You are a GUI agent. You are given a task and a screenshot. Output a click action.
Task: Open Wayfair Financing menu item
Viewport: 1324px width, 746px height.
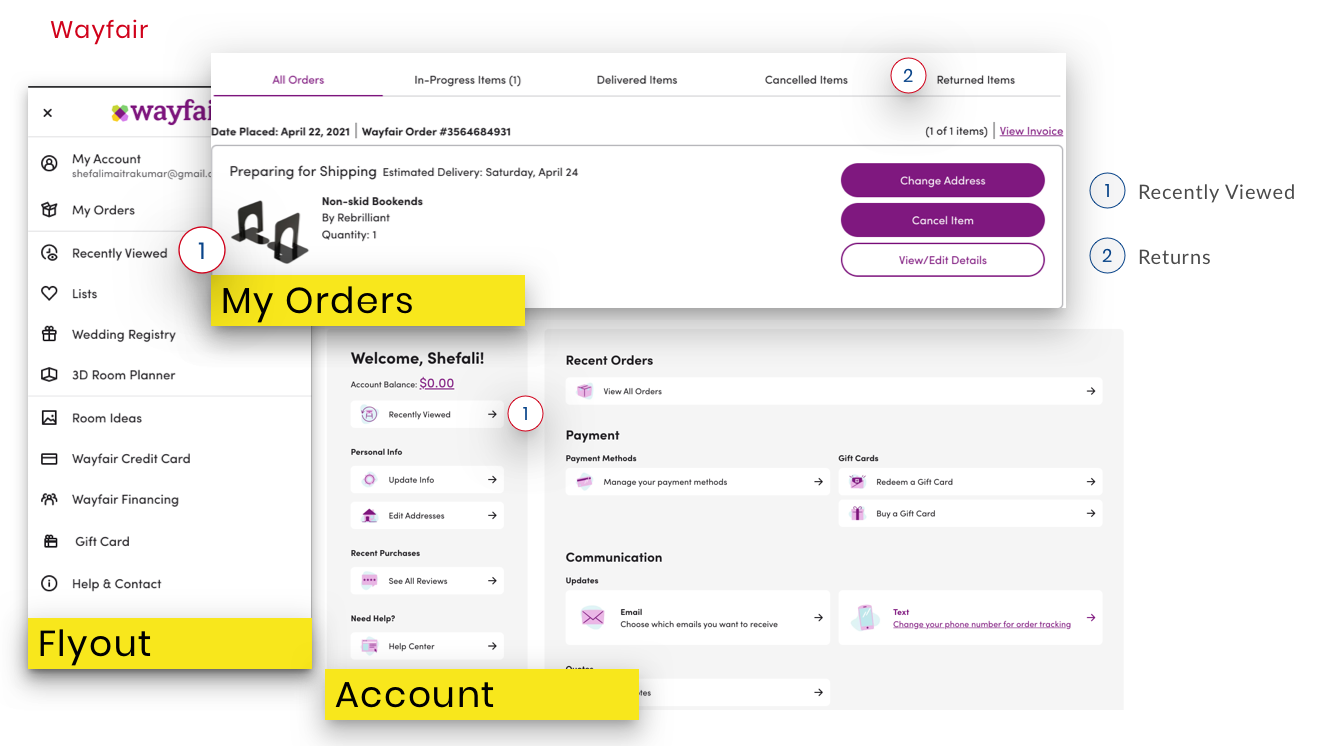[125, 499]
